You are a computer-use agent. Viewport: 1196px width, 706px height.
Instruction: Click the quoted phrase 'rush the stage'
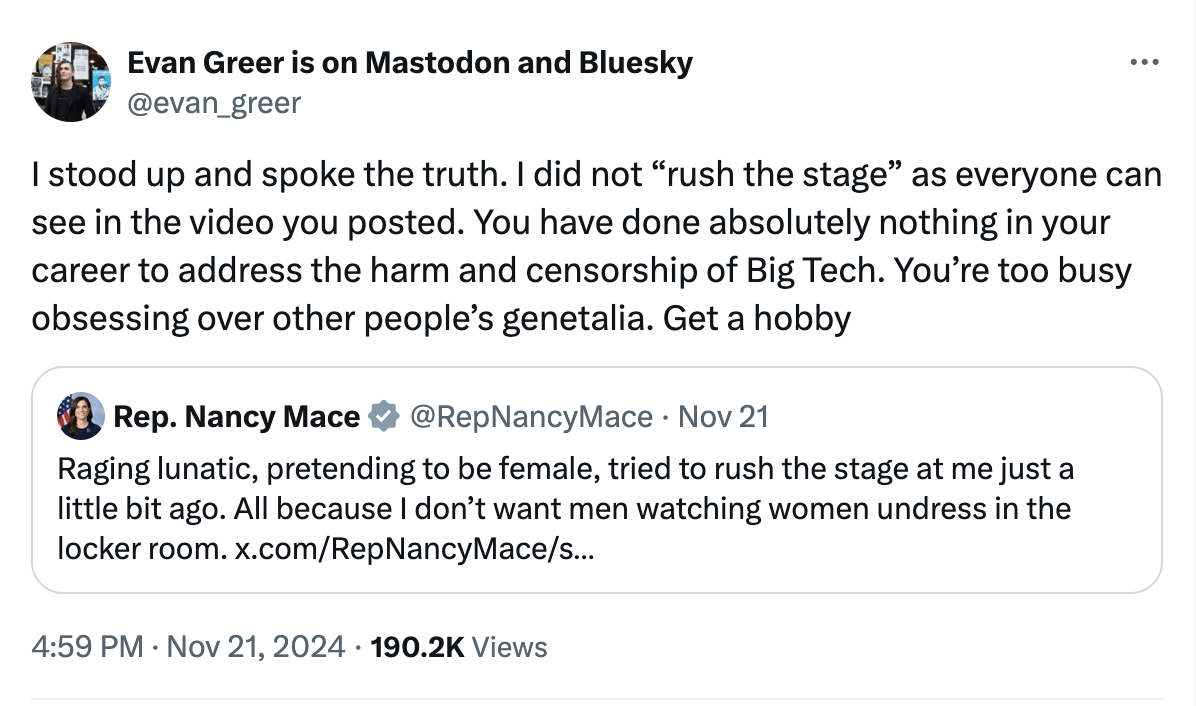point(775,175)
